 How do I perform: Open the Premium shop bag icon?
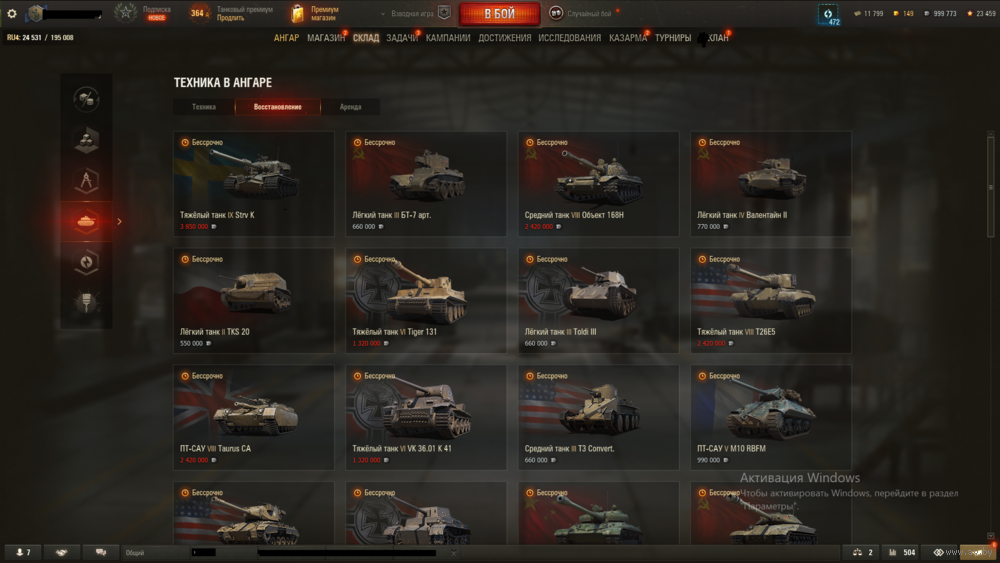click(297, 13)
